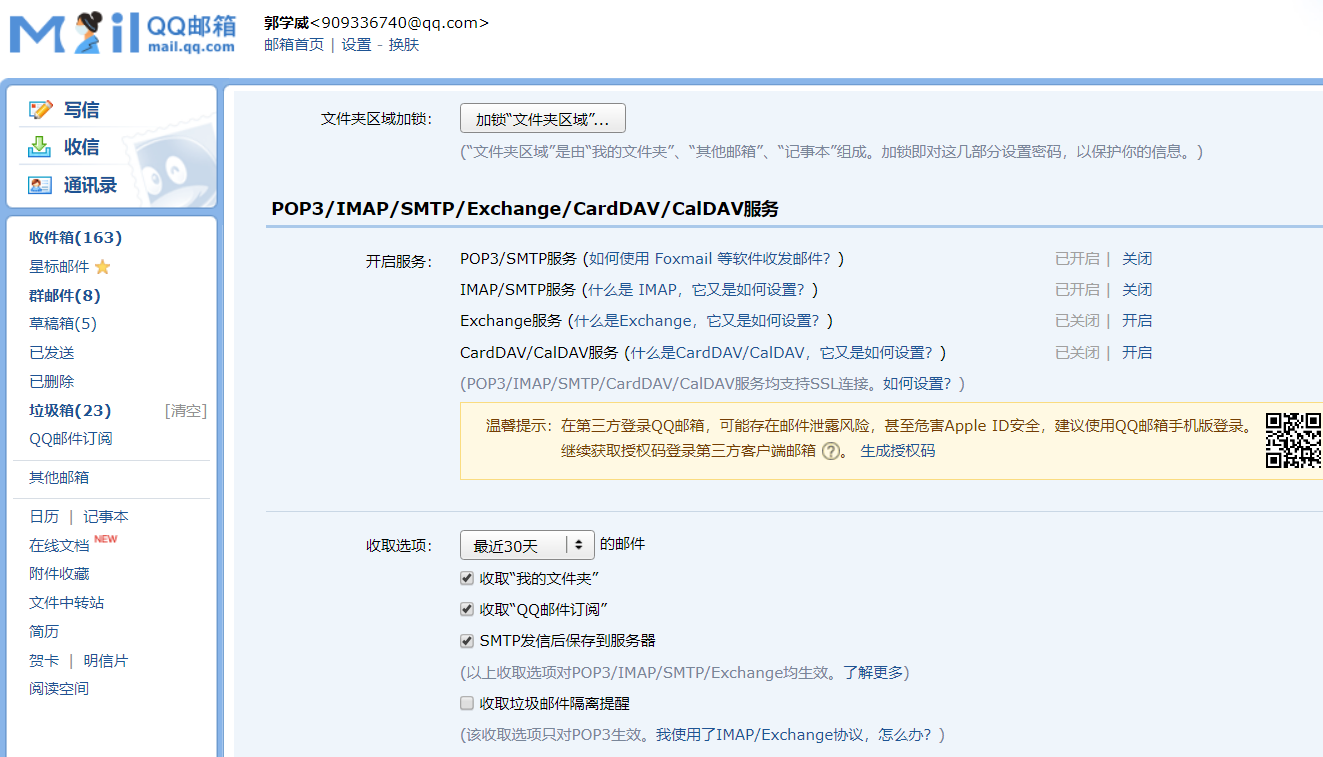Uncheck the 收取“我的文件夹” checkbox
Image resolution: width=1323 pixels, height=757 pixels.
point(467,578)
